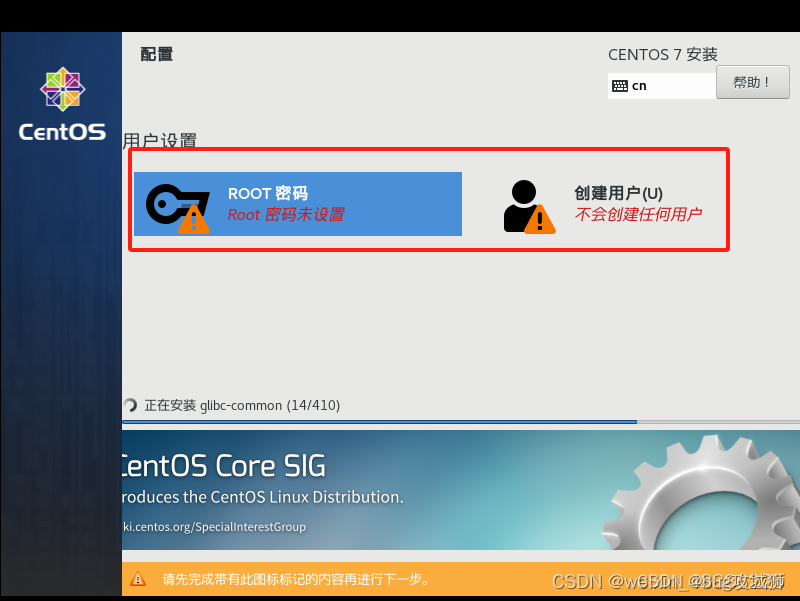Click the 配置 heading
This screenshot has height=601, width=800.
click(x=157, y=54)
